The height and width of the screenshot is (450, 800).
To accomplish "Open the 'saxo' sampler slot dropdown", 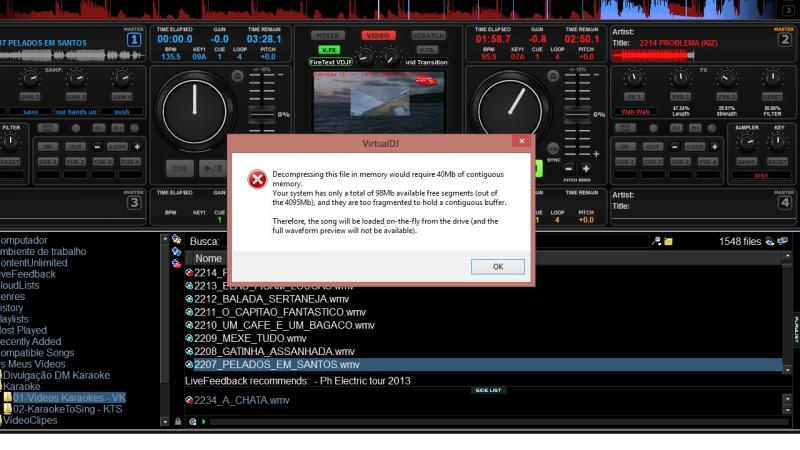I will tap(31, 111).
